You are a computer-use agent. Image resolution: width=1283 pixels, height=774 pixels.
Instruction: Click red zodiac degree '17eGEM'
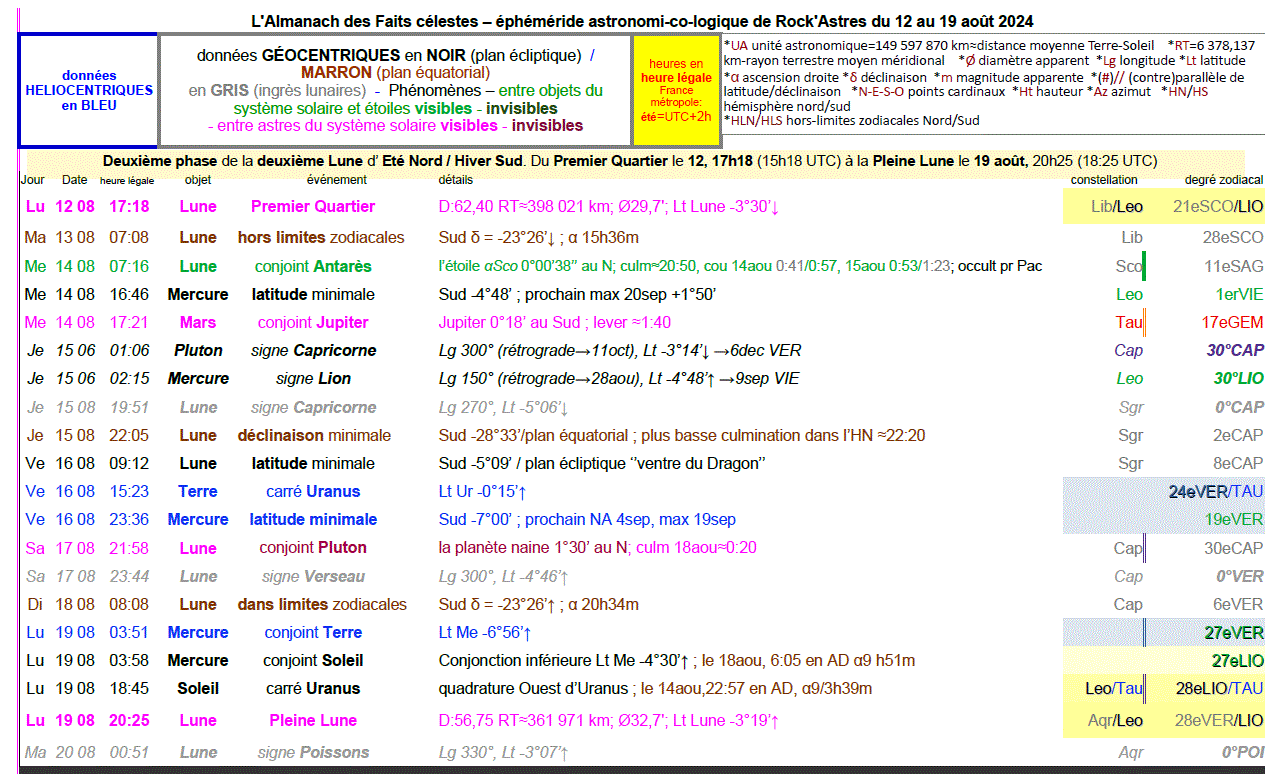point(1232,322)
